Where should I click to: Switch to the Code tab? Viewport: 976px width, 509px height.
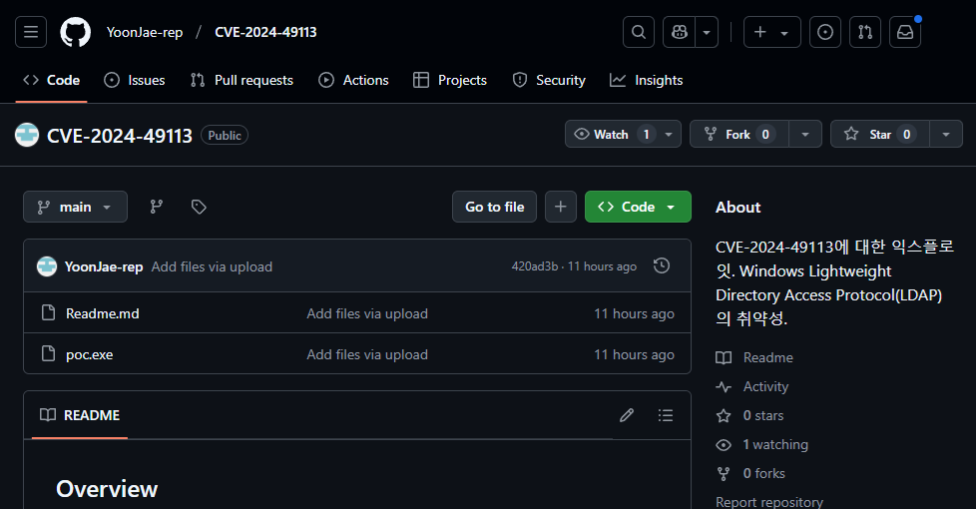coord(51,80)
